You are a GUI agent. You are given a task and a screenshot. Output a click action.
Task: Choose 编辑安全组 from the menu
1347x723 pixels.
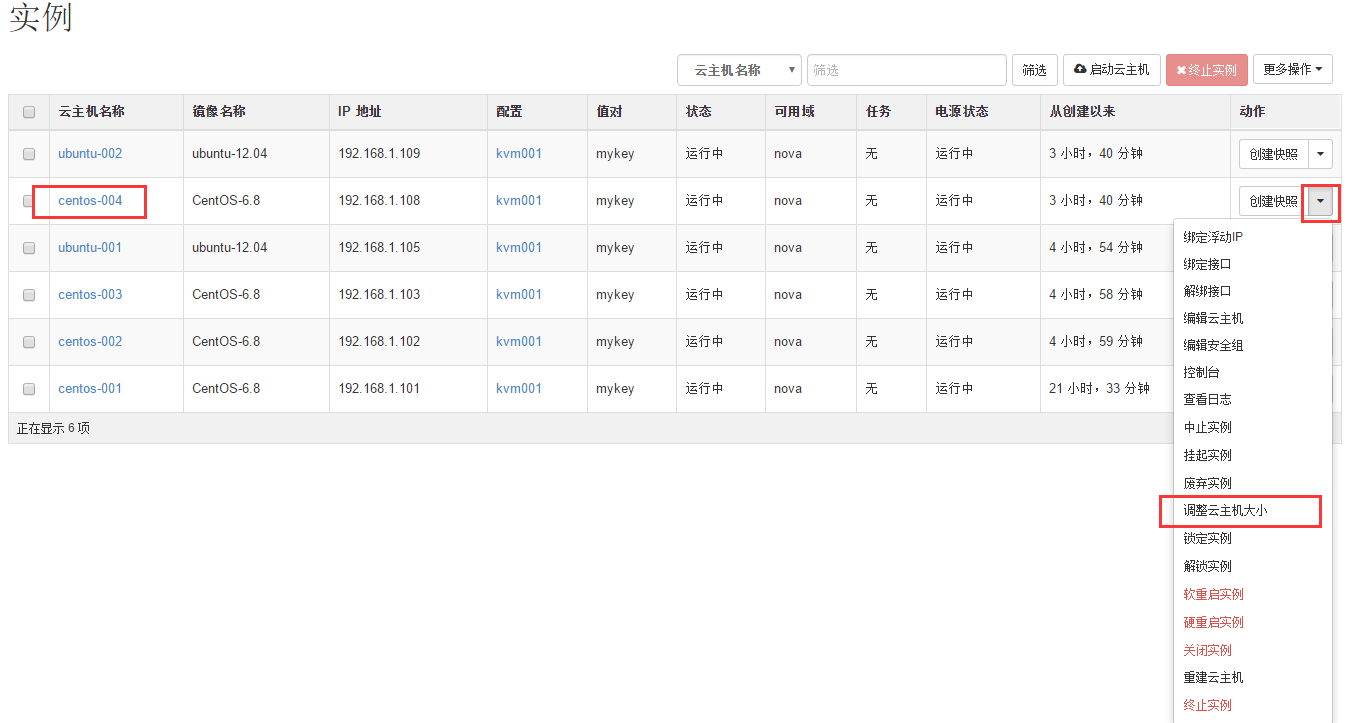1253,345
